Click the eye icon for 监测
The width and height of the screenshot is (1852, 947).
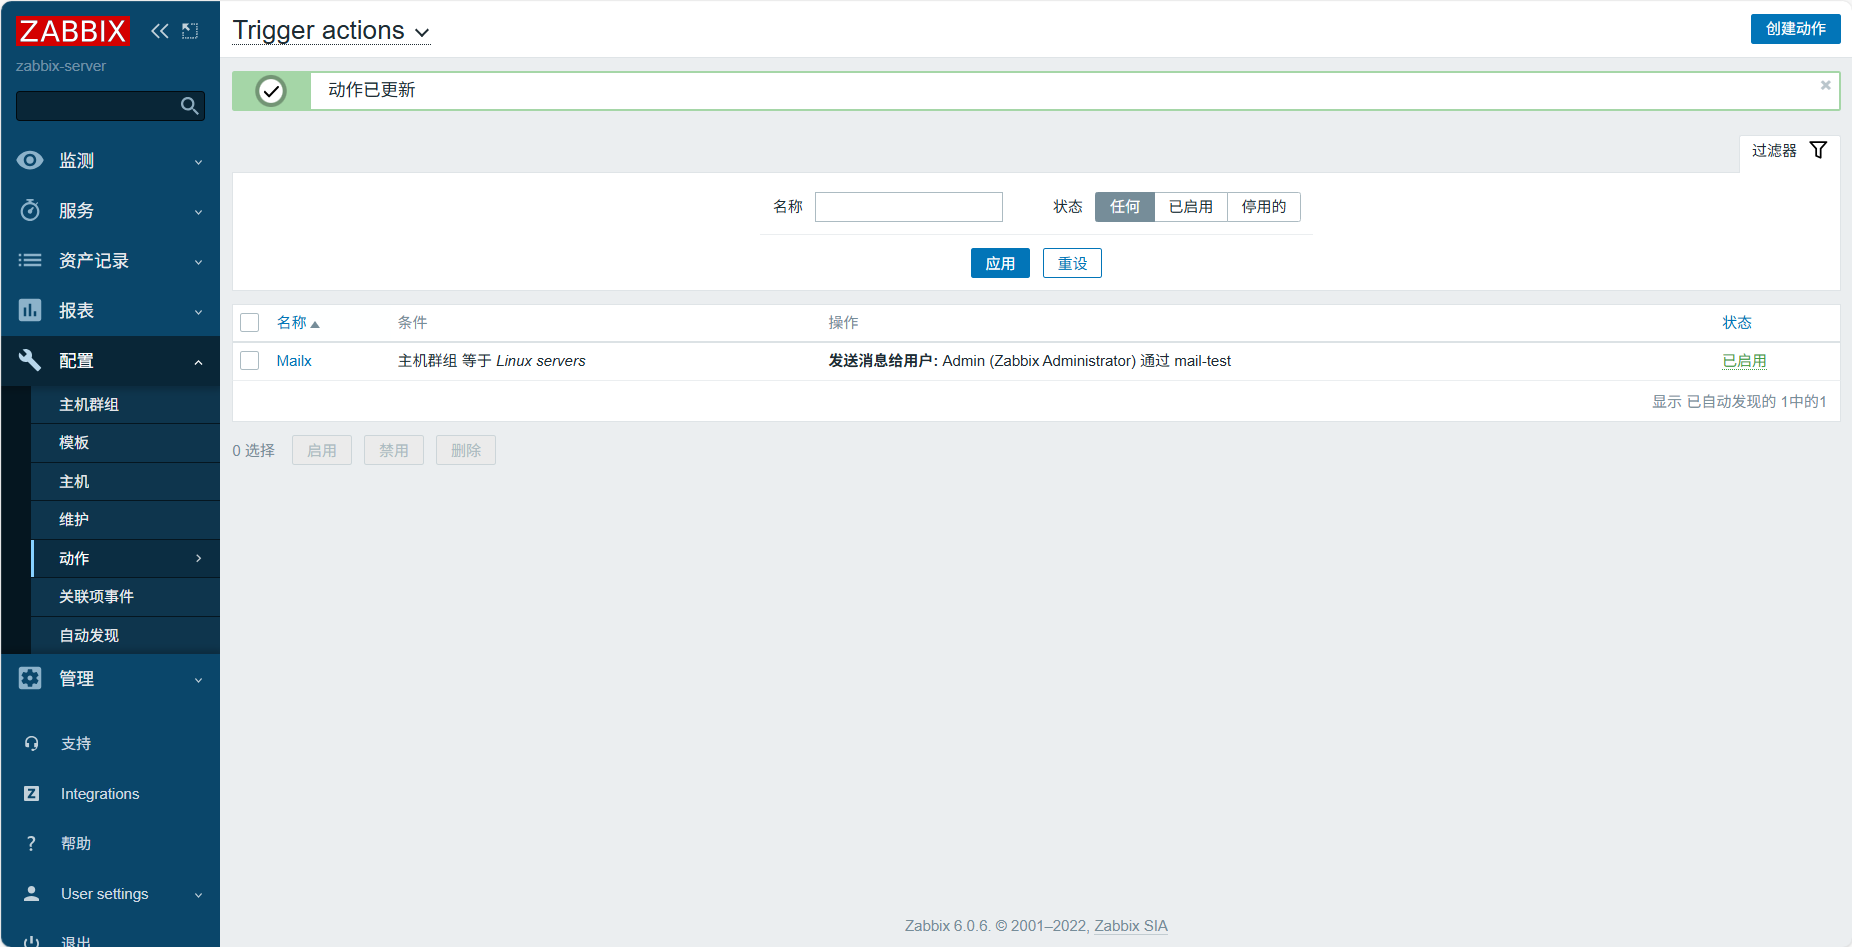30,160
